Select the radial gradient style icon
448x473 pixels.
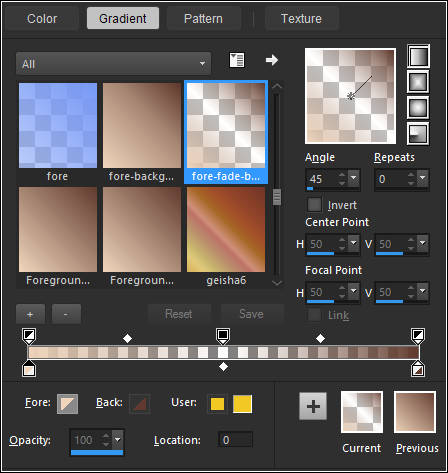[x=418, y=133]
